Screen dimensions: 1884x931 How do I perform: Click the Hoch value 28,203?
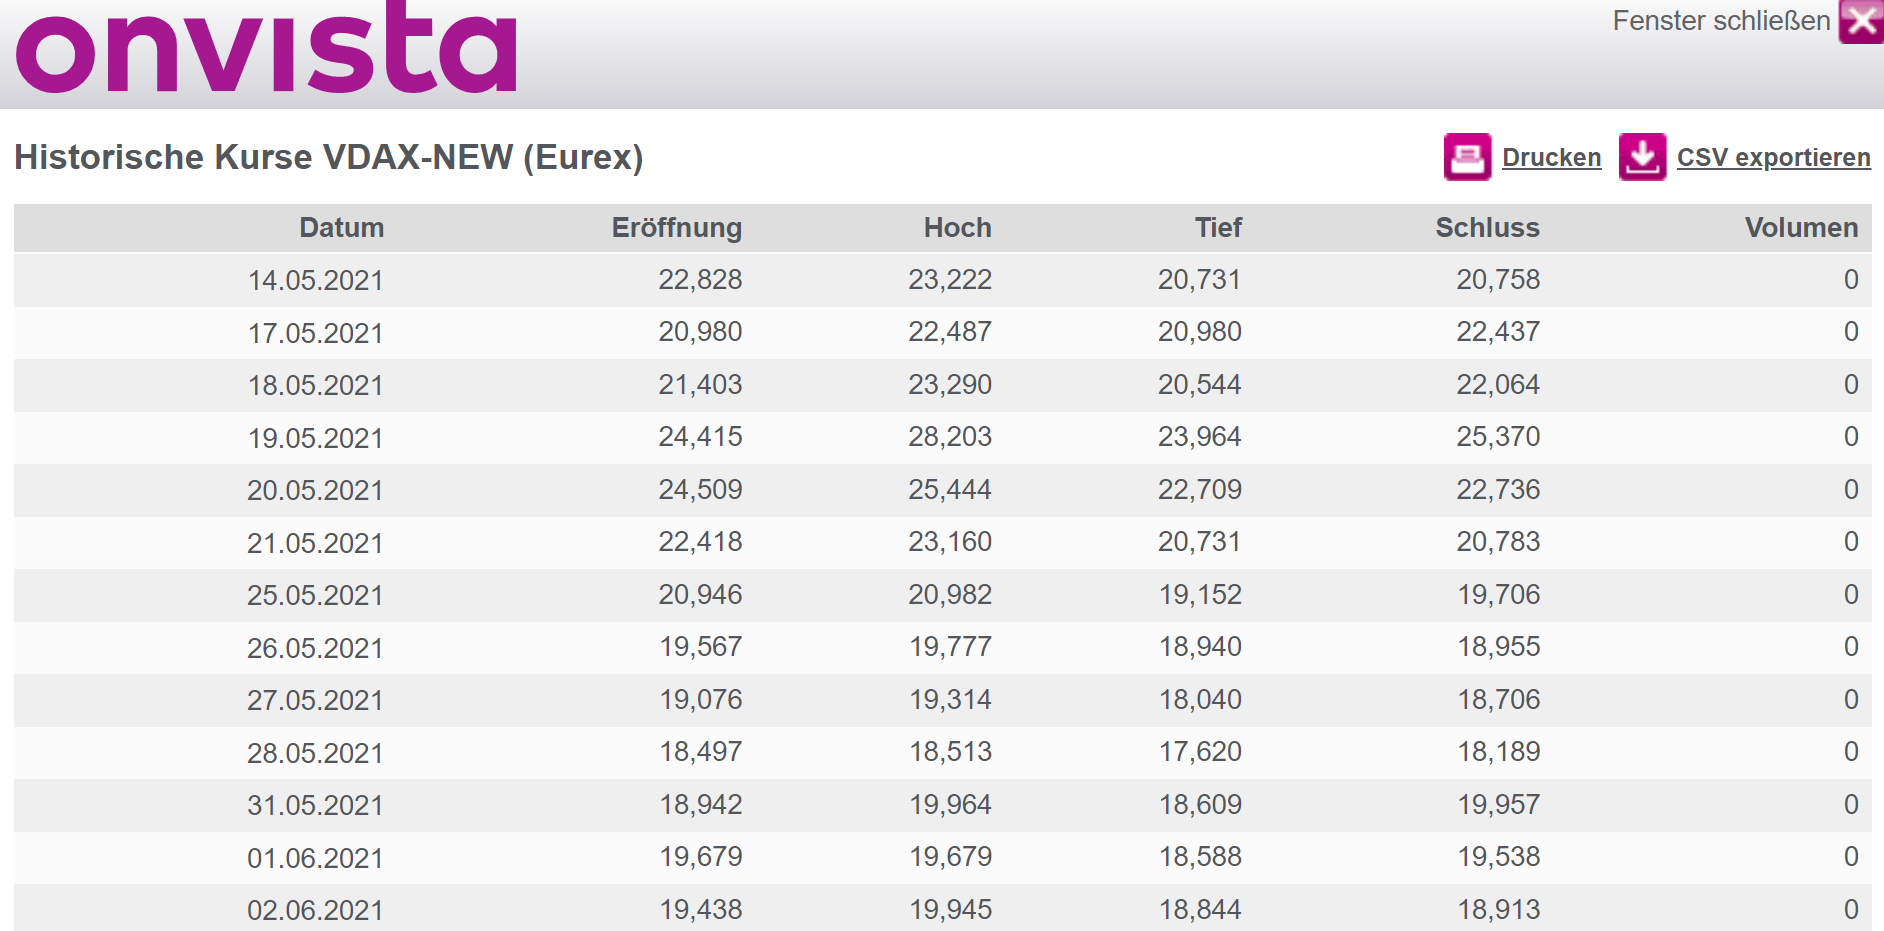coord(949,437)
